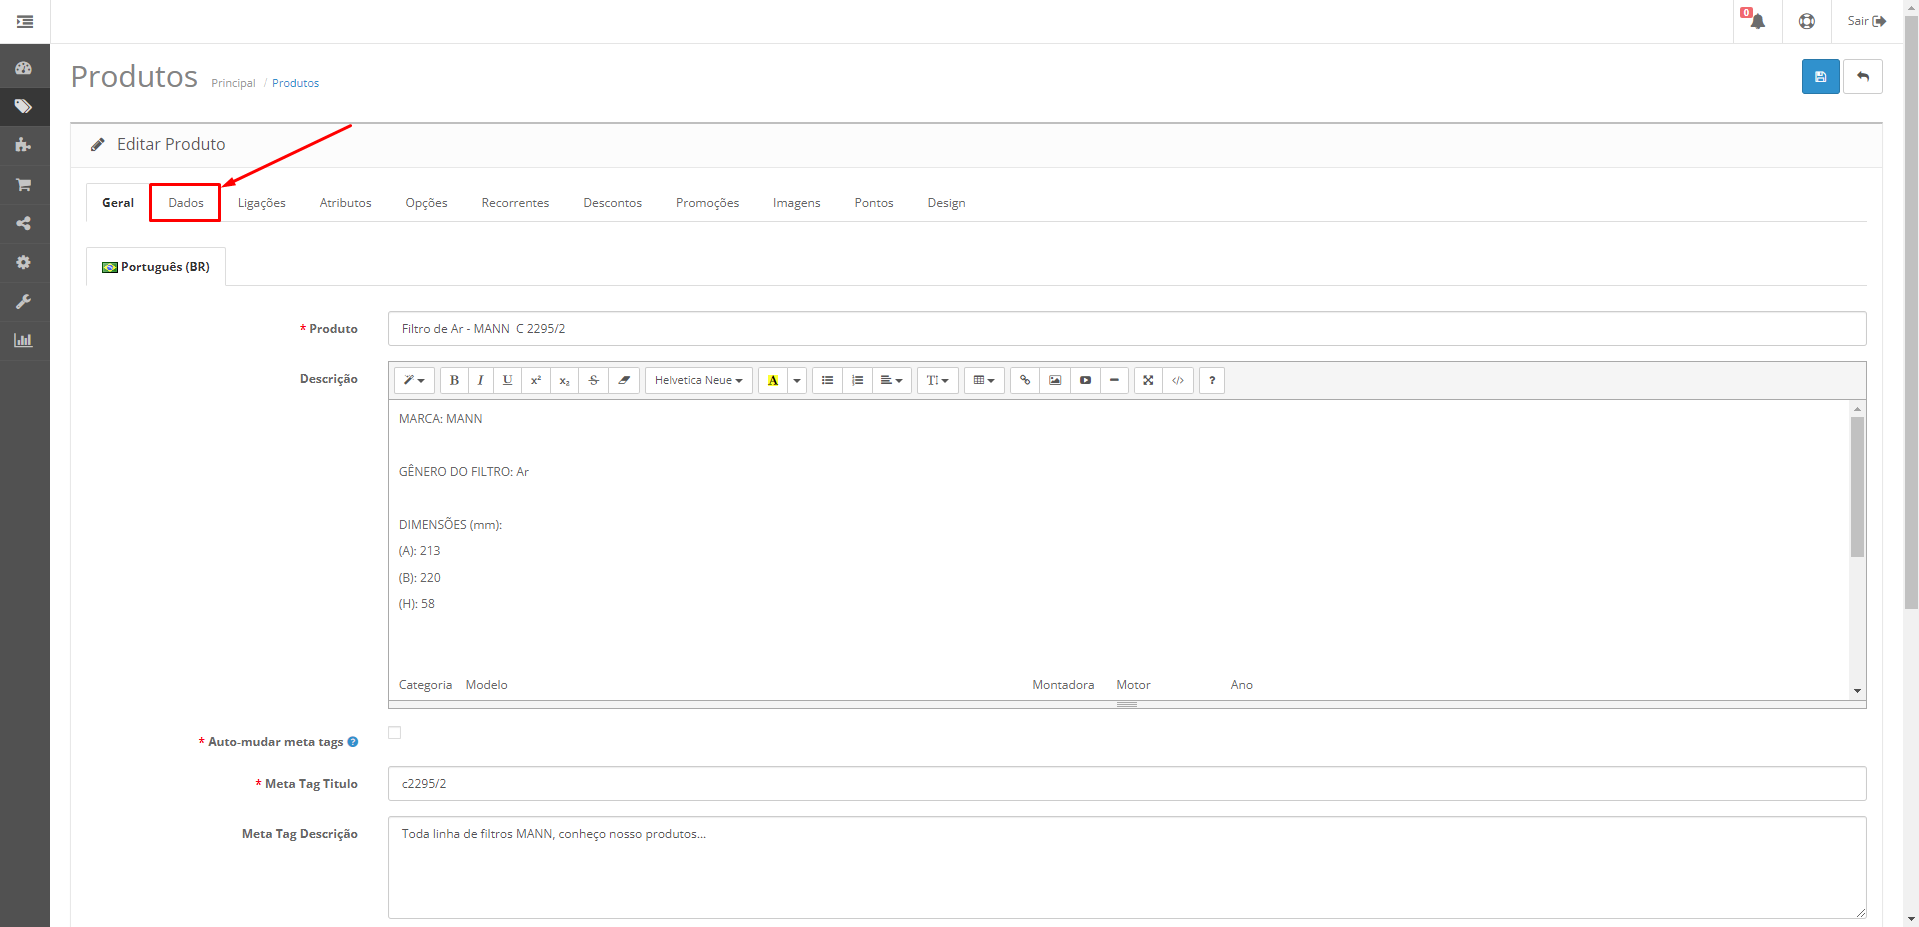Open the editor help button
Viewport: 1919px width, 927px height.
pyautogui.click(x=1212, y=380)
